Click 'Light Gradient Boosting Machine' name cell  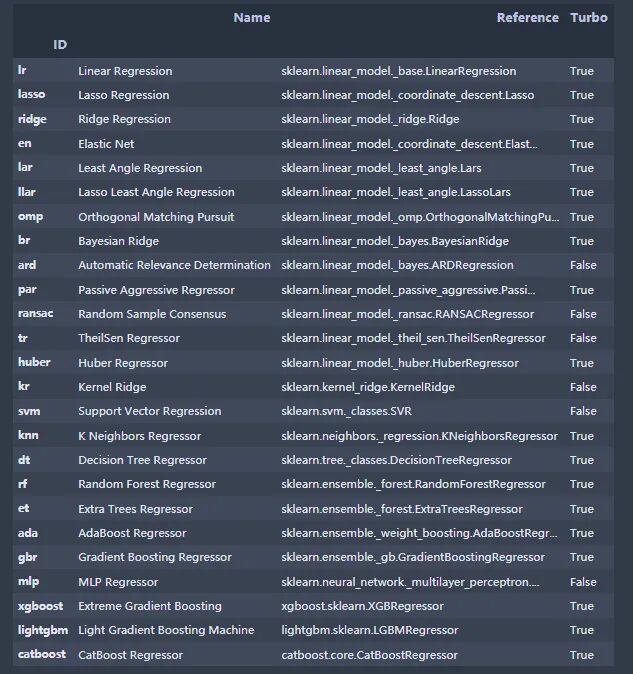pyautogui.click(x=166, y=631)
